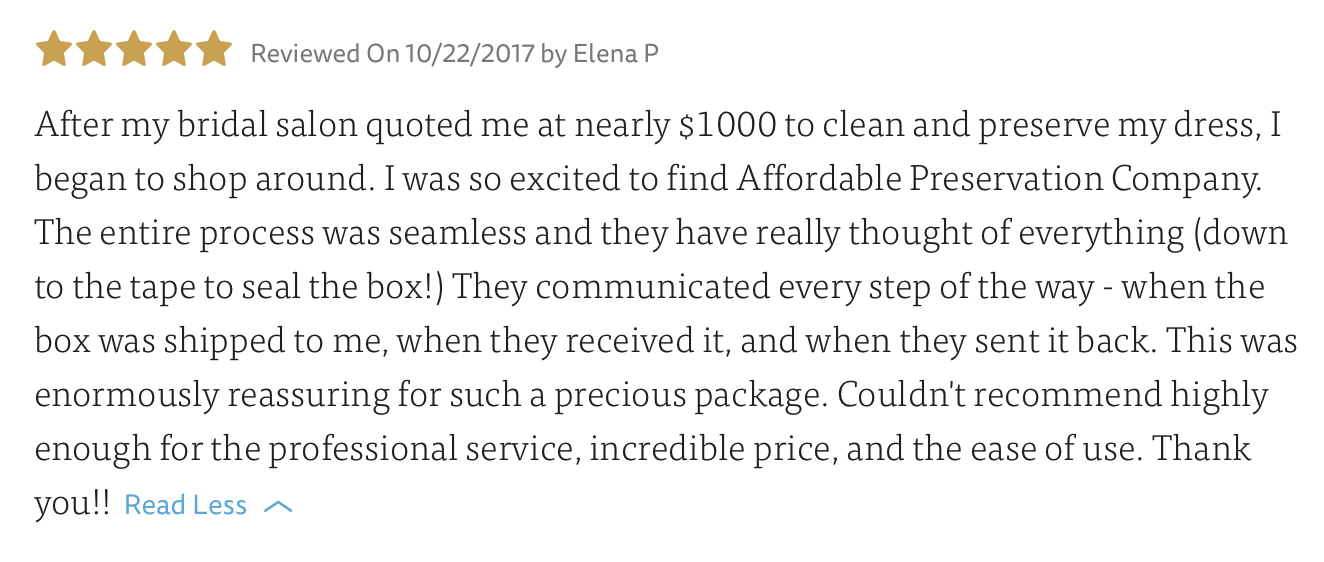Collapse review using the up chevron
Screen dimensions: 1324x562
(x=278, y=506)
